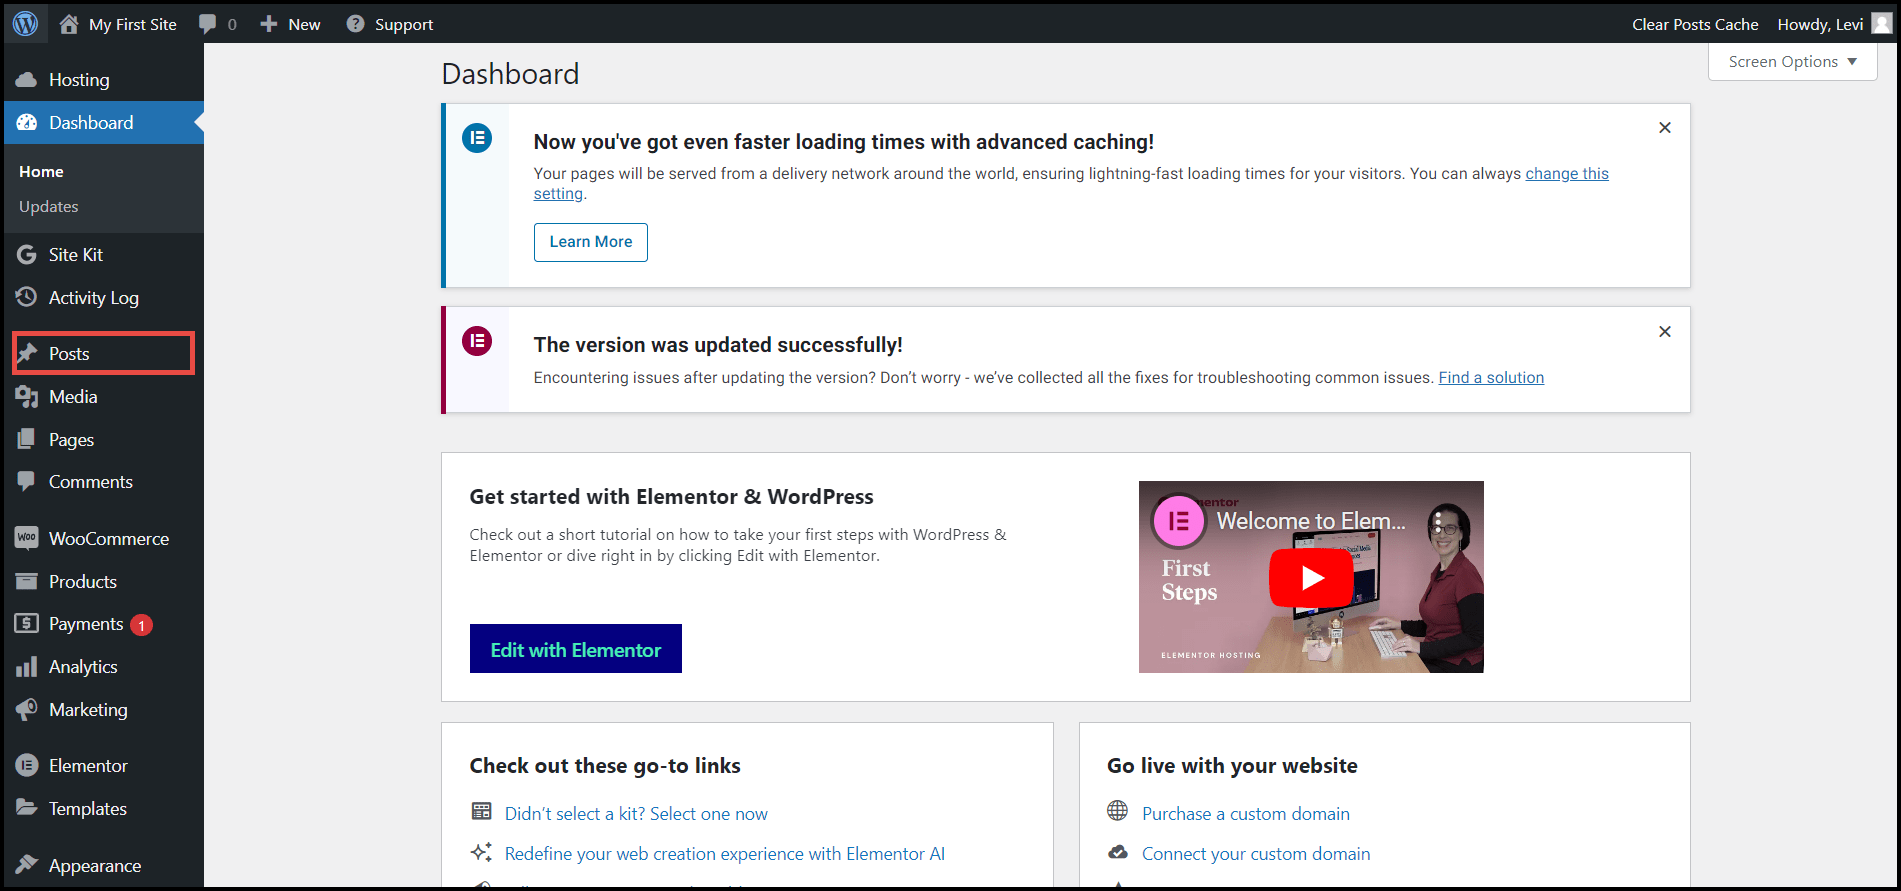The height and width of the screenshot is (891, 1901).
Task: Click the Marketing megaphone icon
Action: pyautogui.click(x=27, y=710)
